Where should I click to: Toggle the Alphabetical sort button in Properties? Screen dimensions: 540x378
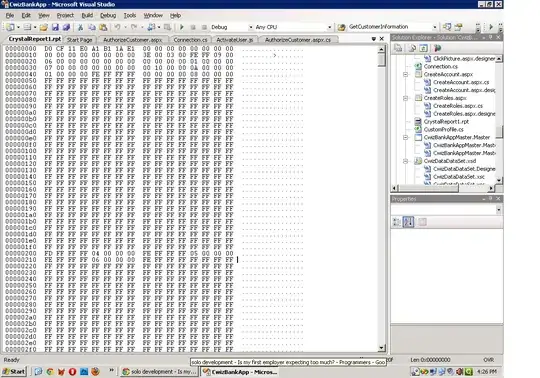408,222
